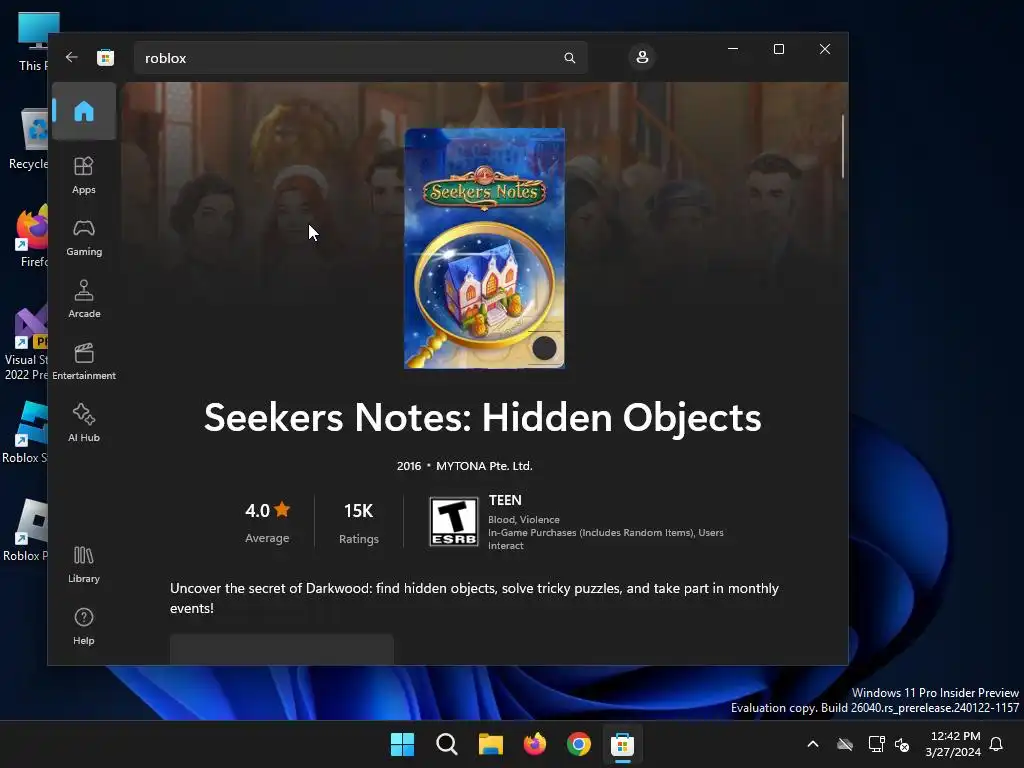
Task: Open Library in the sidebar
Action: pos(84,564)
